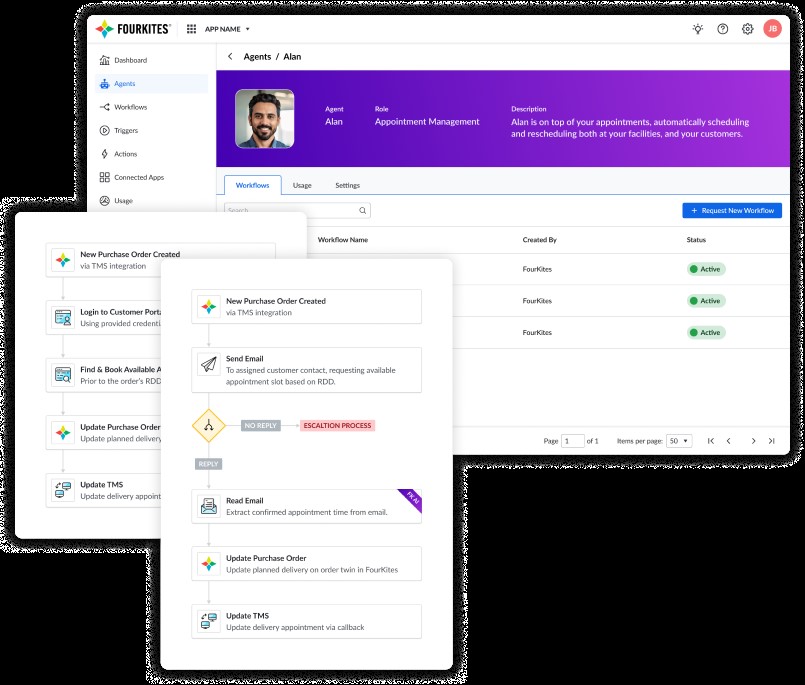Click the third row Active status badge
Viewport: 805px width, 685px height.
tap(706, 333)
